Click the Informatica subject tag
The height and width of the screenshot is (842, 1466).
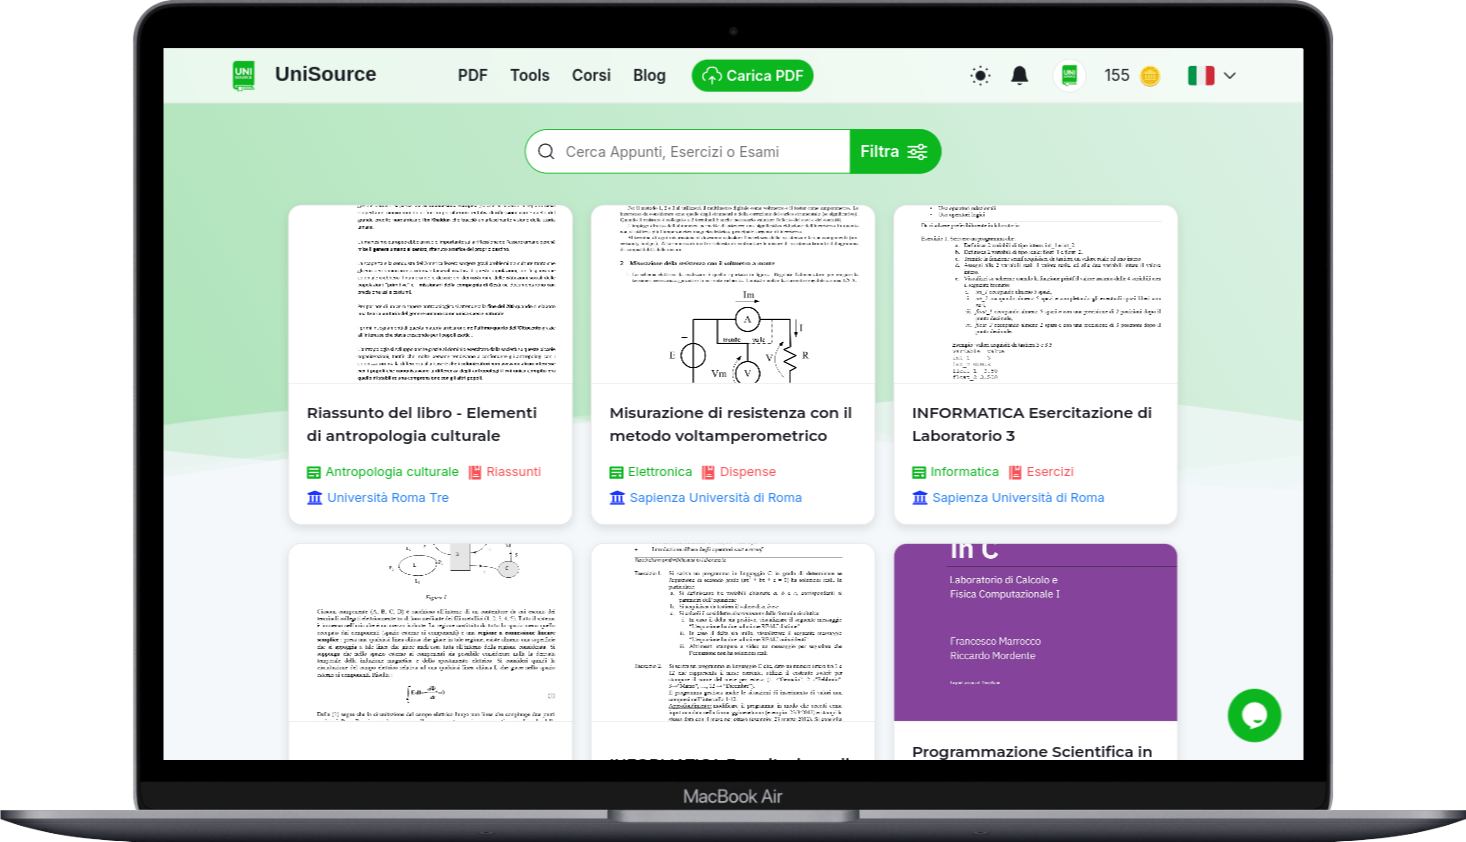tap(965, 472)
